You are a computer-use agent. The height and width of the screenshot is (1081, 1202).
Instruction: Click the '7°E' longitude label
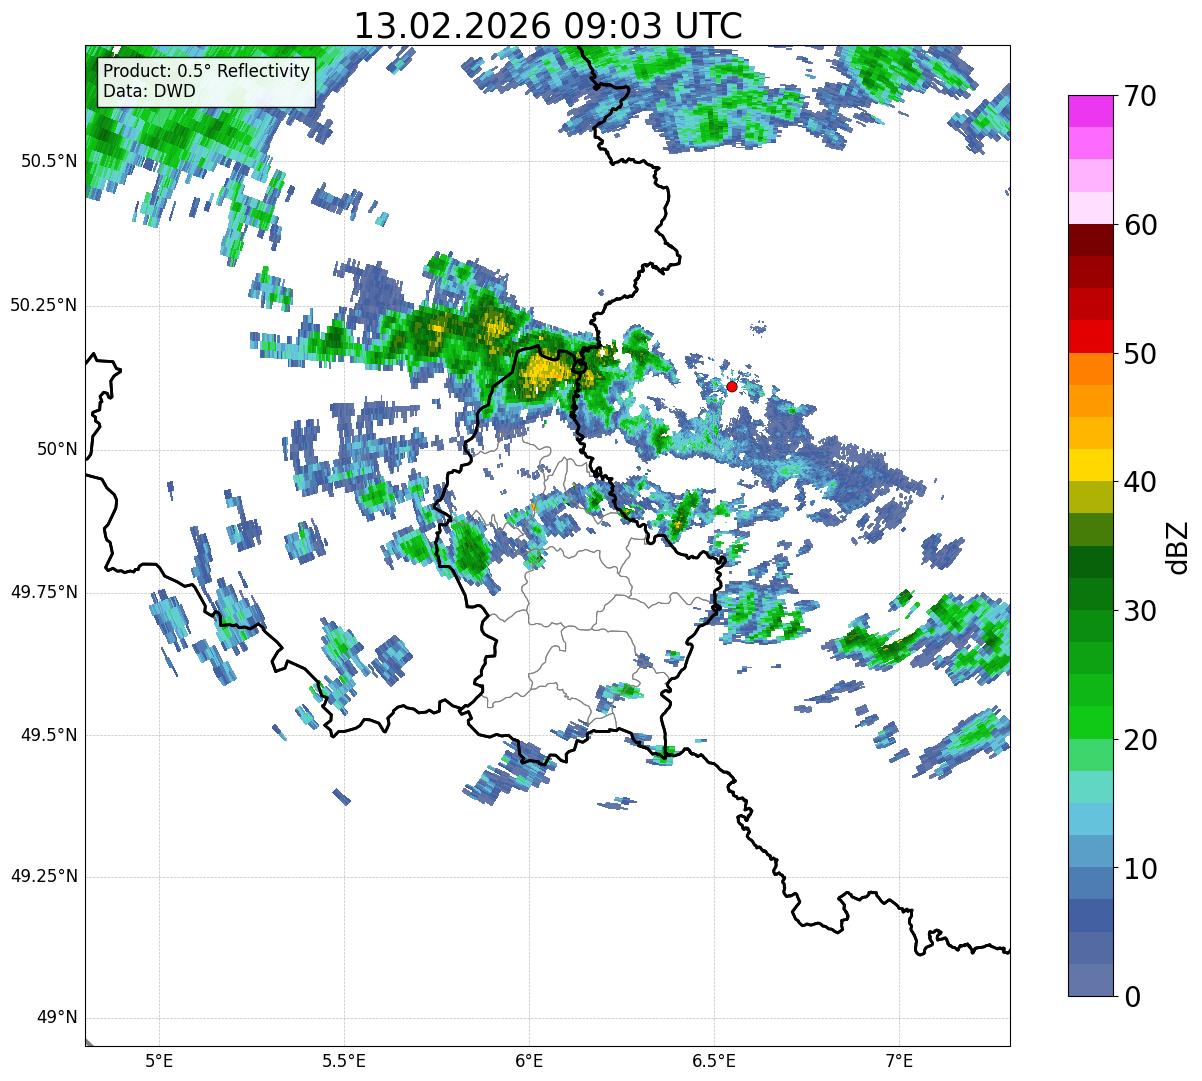[x=899, y=1060]
